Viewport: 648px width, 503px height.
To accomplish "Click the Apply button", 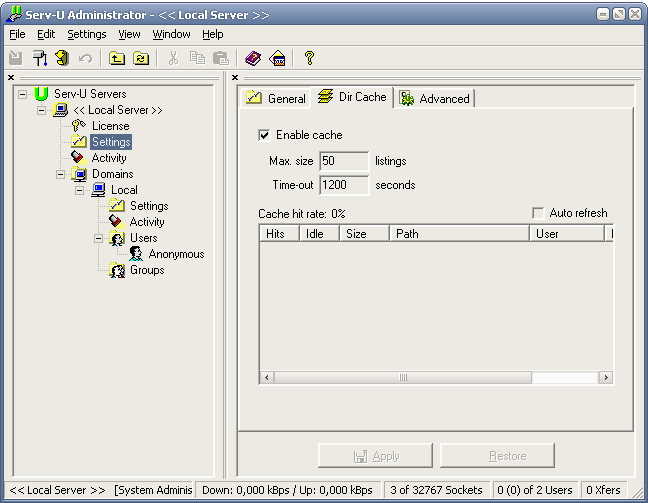I will [375, 456].
